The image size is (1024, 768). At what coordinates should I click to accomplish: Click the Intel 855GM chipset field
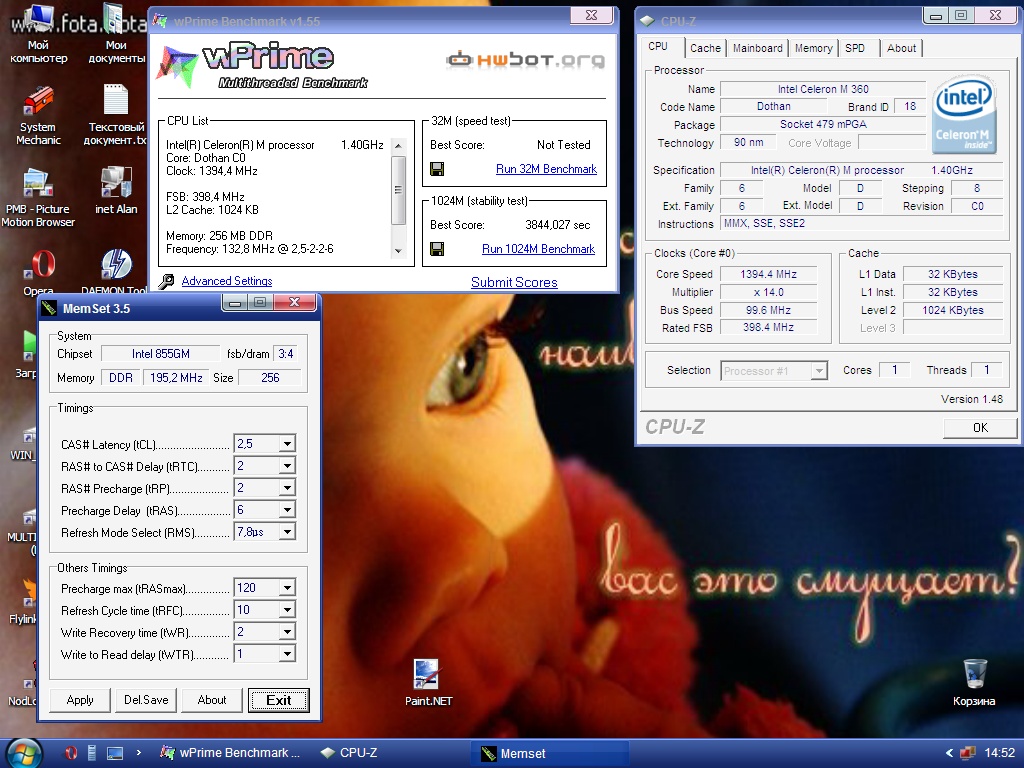tap(161, 354)
